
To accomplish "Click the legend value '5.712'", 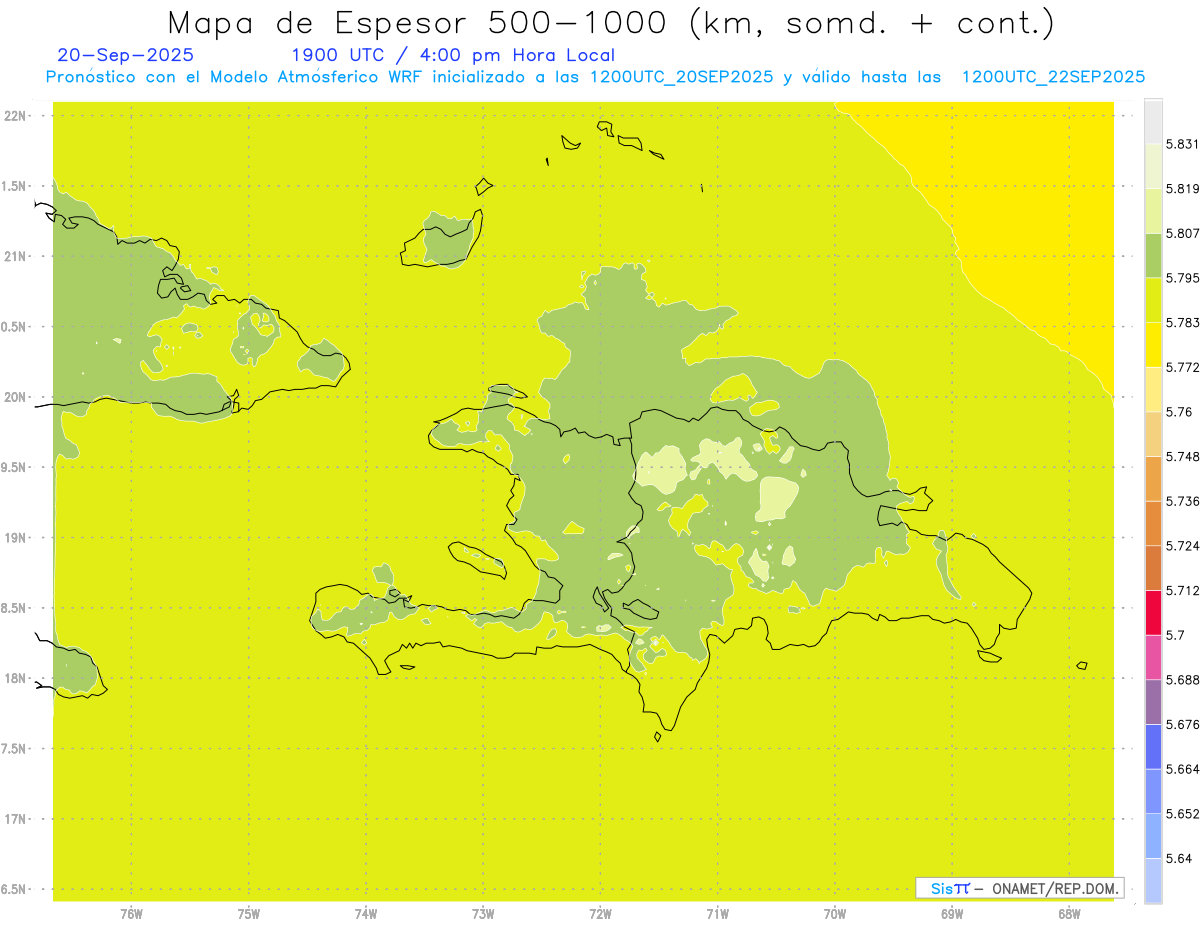I will [1183, 590].
